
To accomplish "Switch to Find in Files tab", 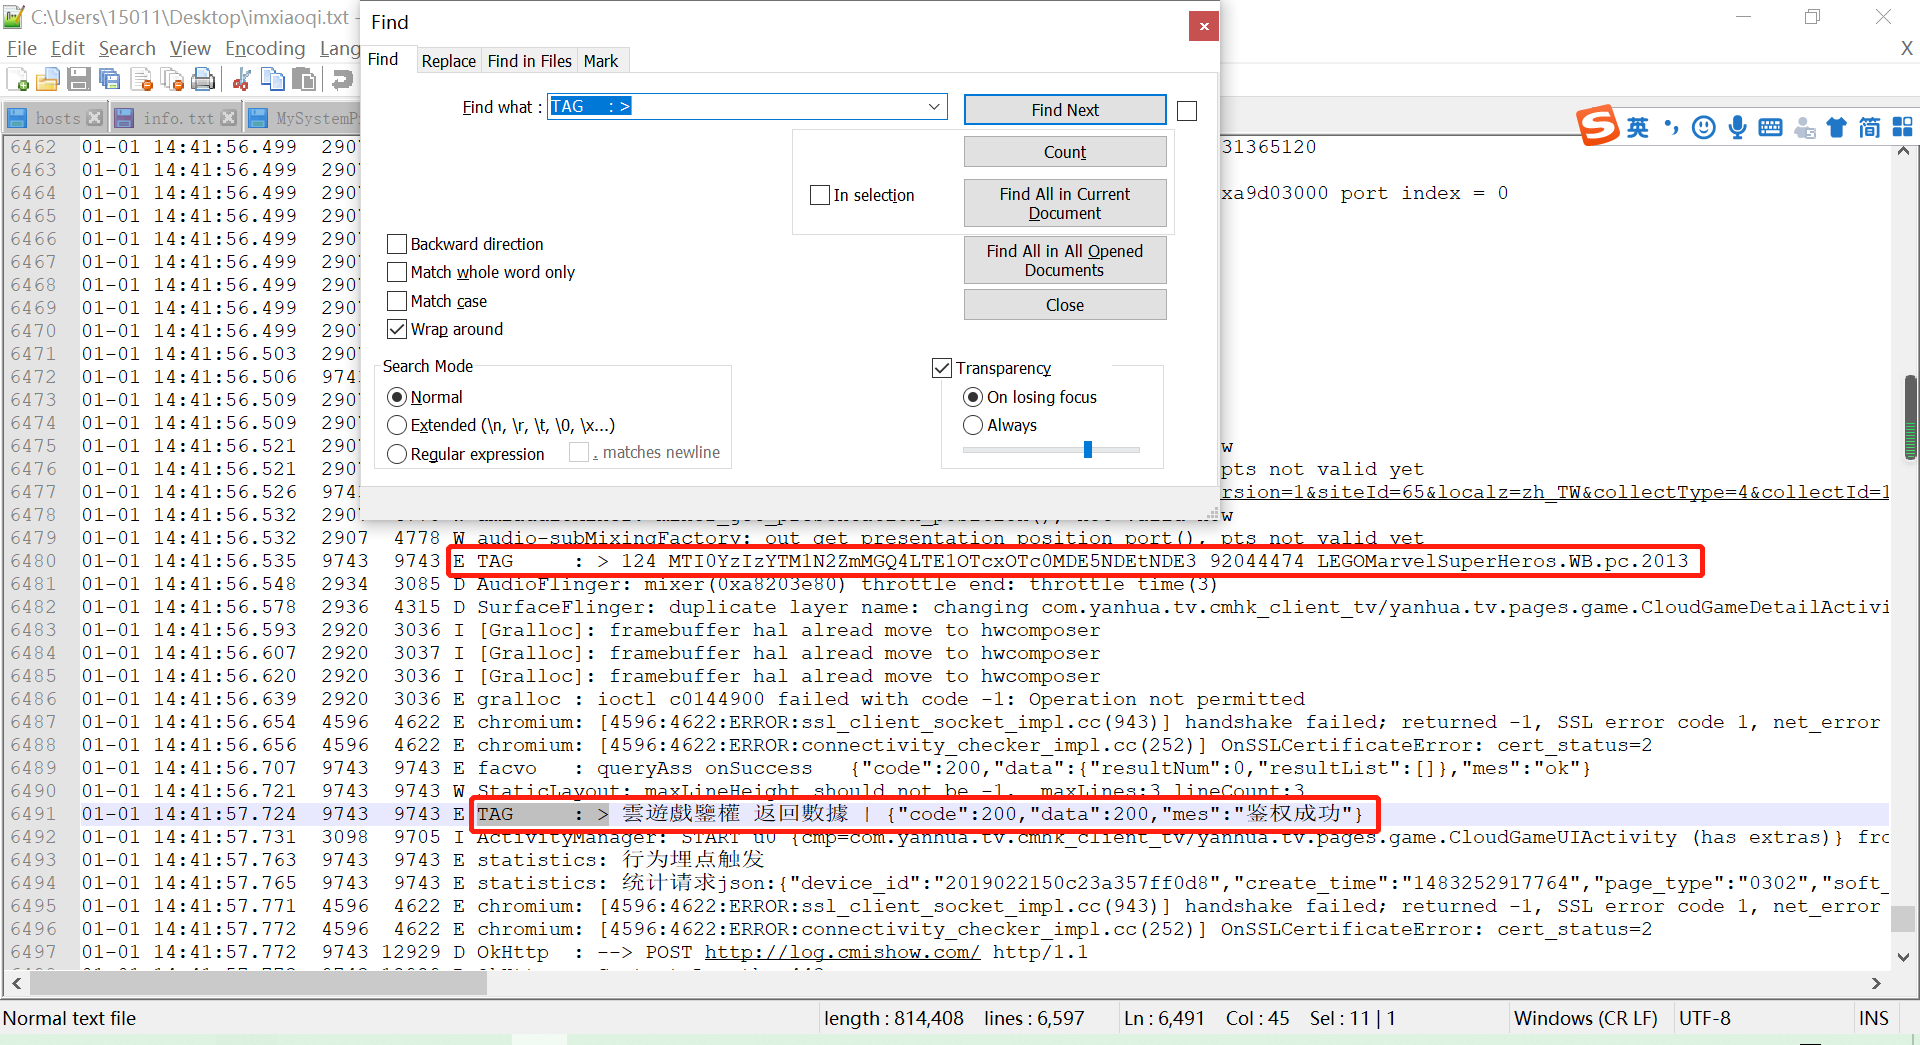I will (x=530, y=61).
